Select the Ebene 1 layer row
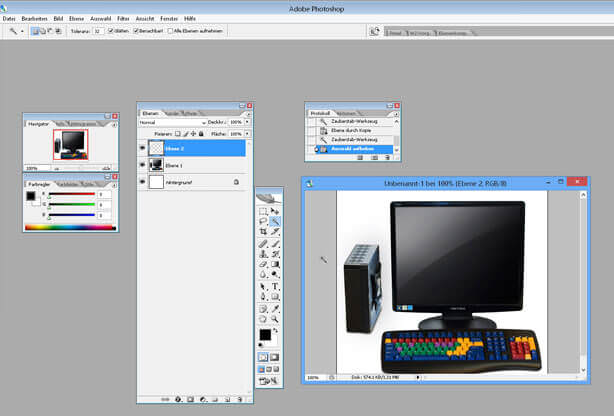 [x=197, y=165]
